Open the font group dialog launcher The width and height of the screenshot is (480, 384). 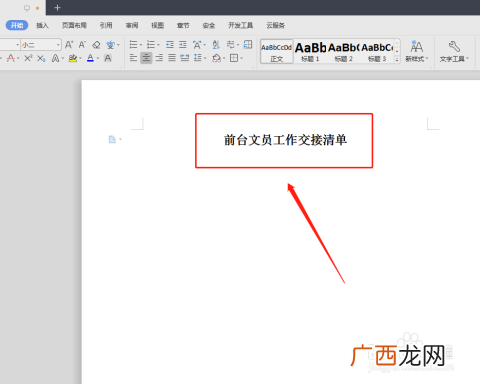point(120,67)
